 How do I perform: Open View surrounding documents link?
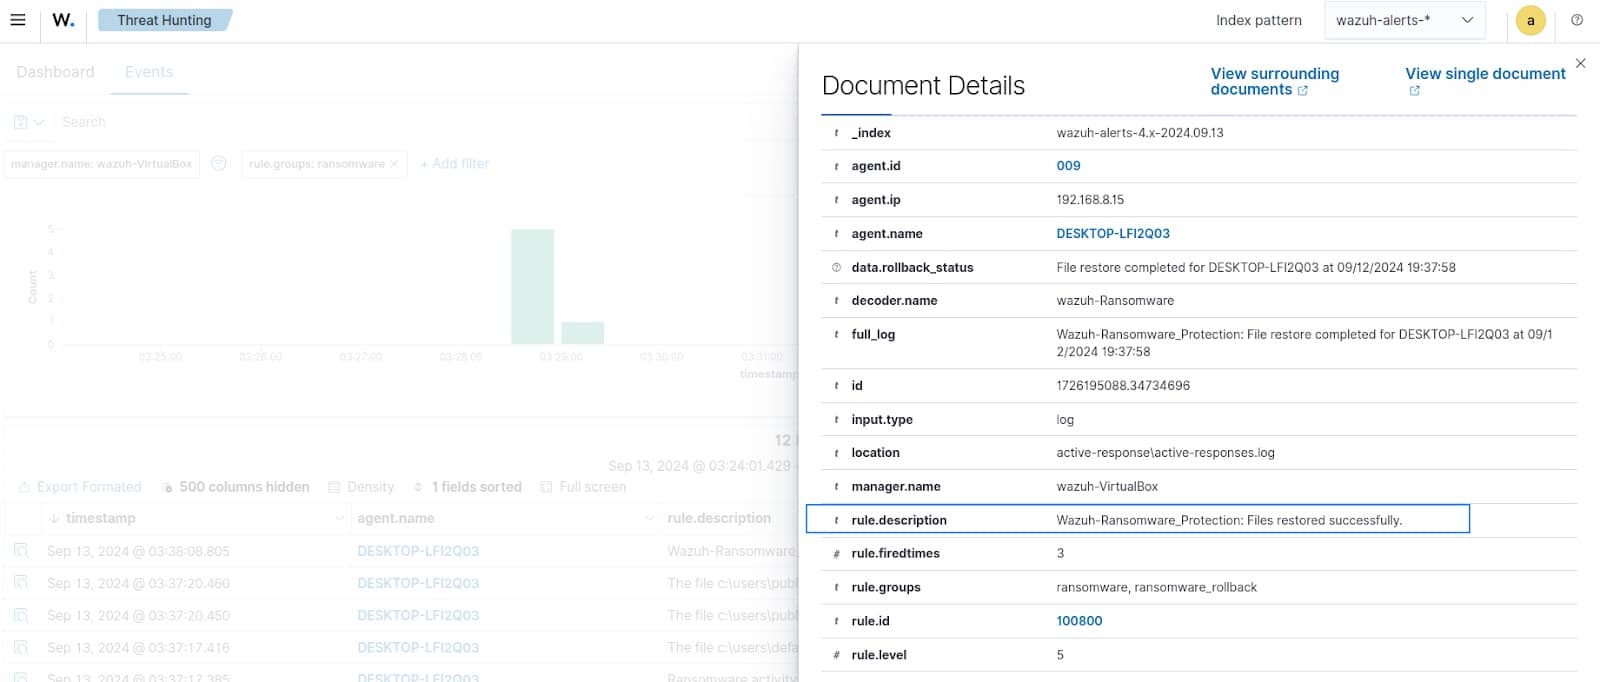[1274, 81]
